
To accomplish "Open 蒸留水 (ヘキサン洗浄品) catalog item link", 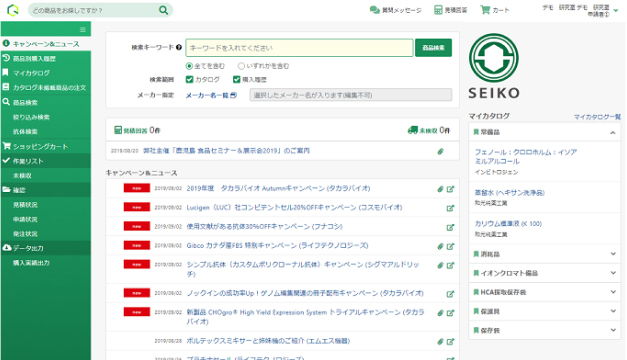I will [509, 192].
